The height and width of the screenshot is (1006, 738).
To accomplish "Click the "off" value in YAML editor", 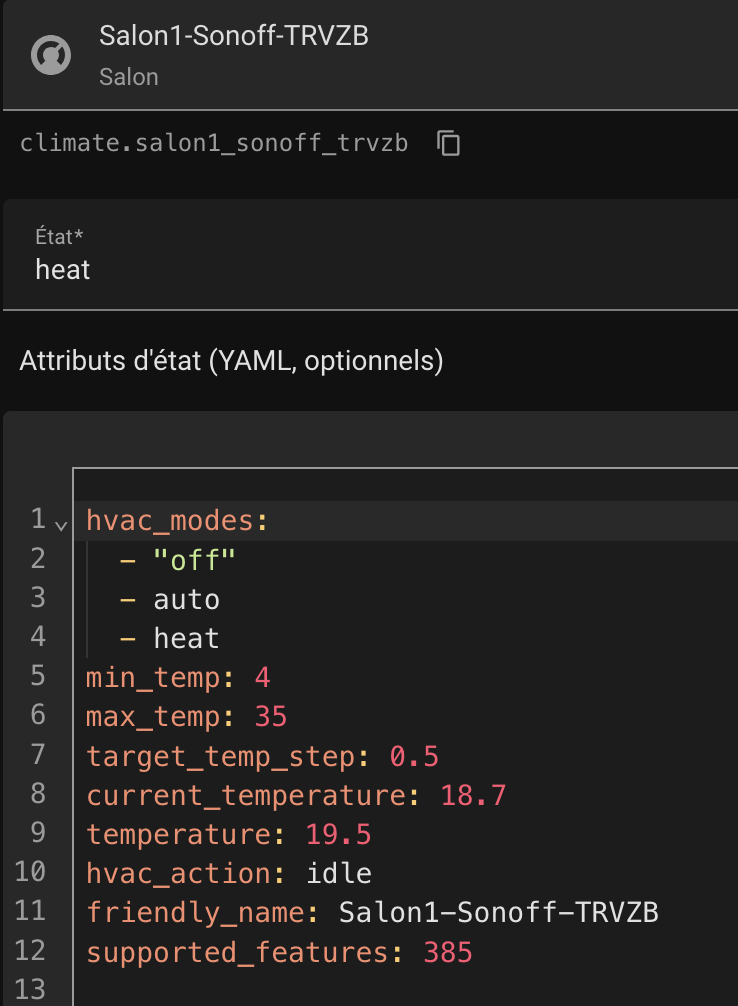I will coord(194,559).
